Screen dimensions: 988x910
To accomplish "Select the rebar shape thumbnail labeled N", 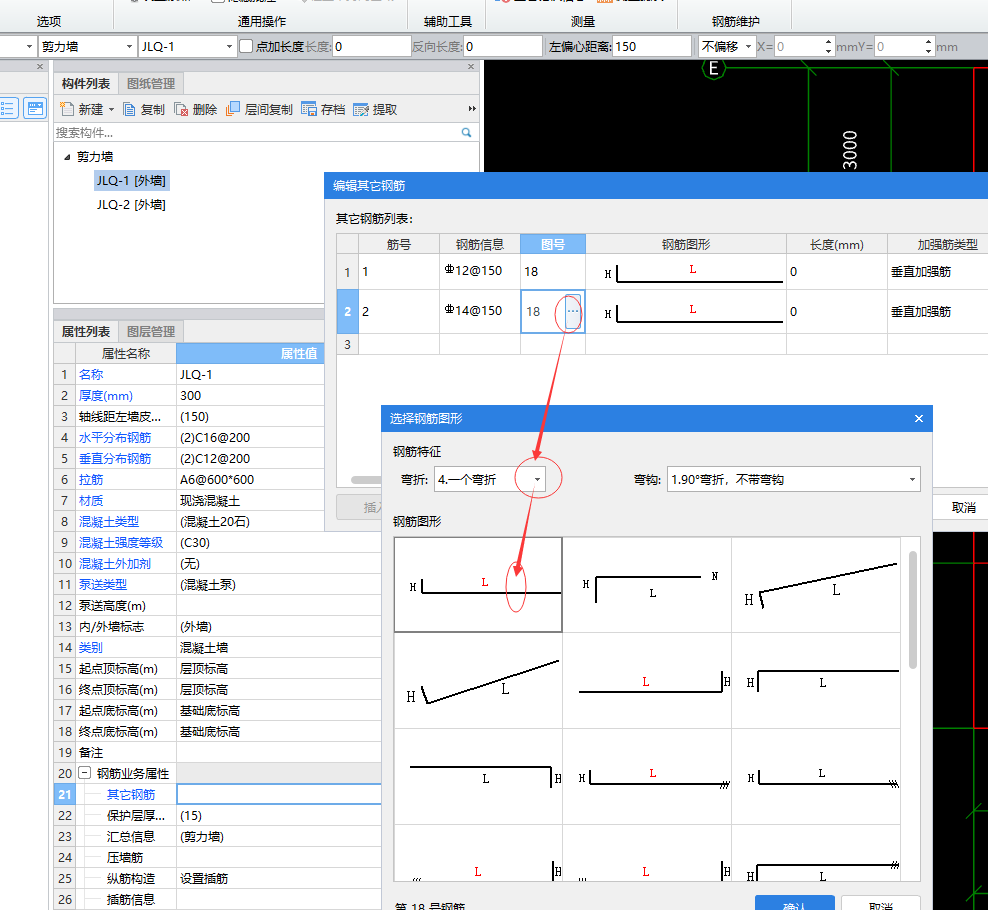I will coord(646,585).
